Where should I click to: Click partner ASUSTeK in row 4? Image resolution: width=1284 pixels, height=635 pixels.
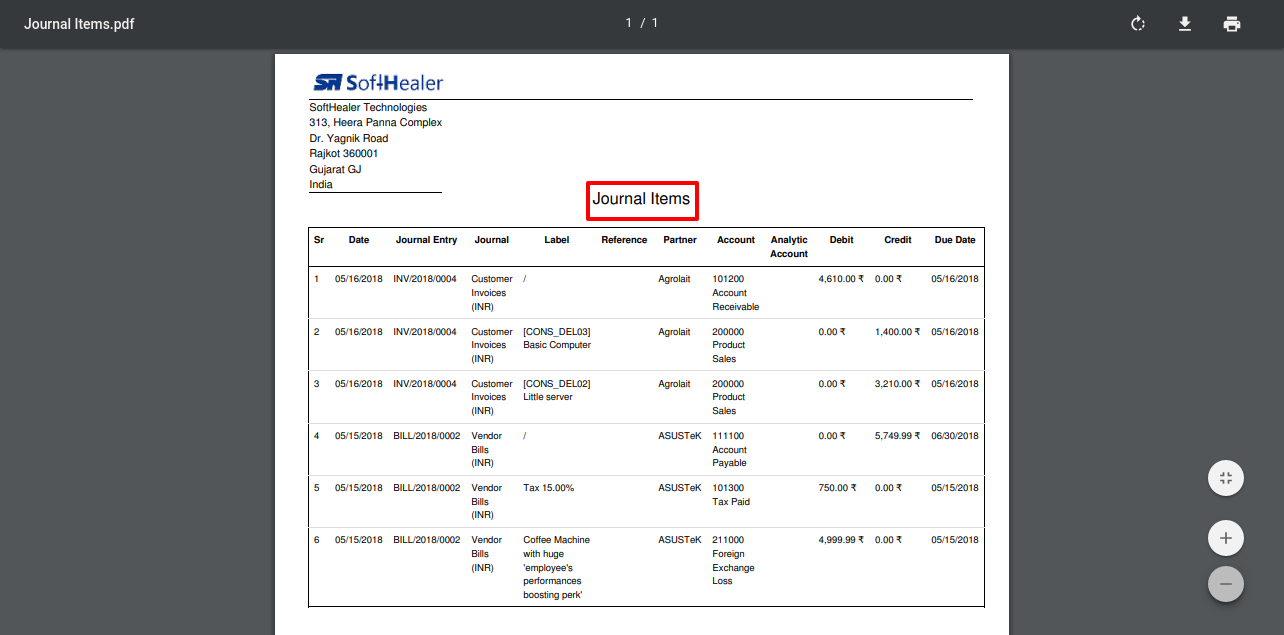[x=680, y=436]
